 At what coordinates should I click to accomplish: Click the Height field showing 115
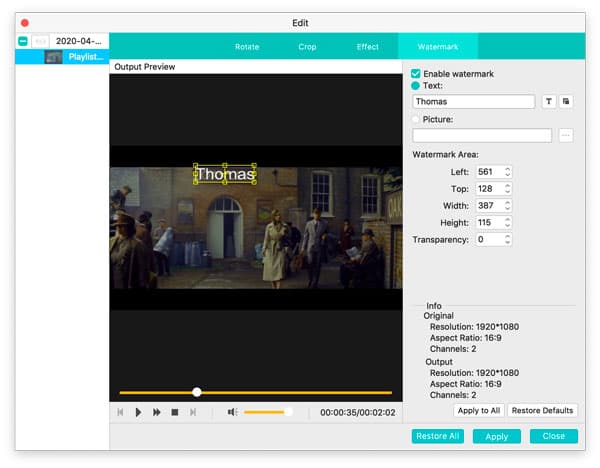tap(489, 222)
